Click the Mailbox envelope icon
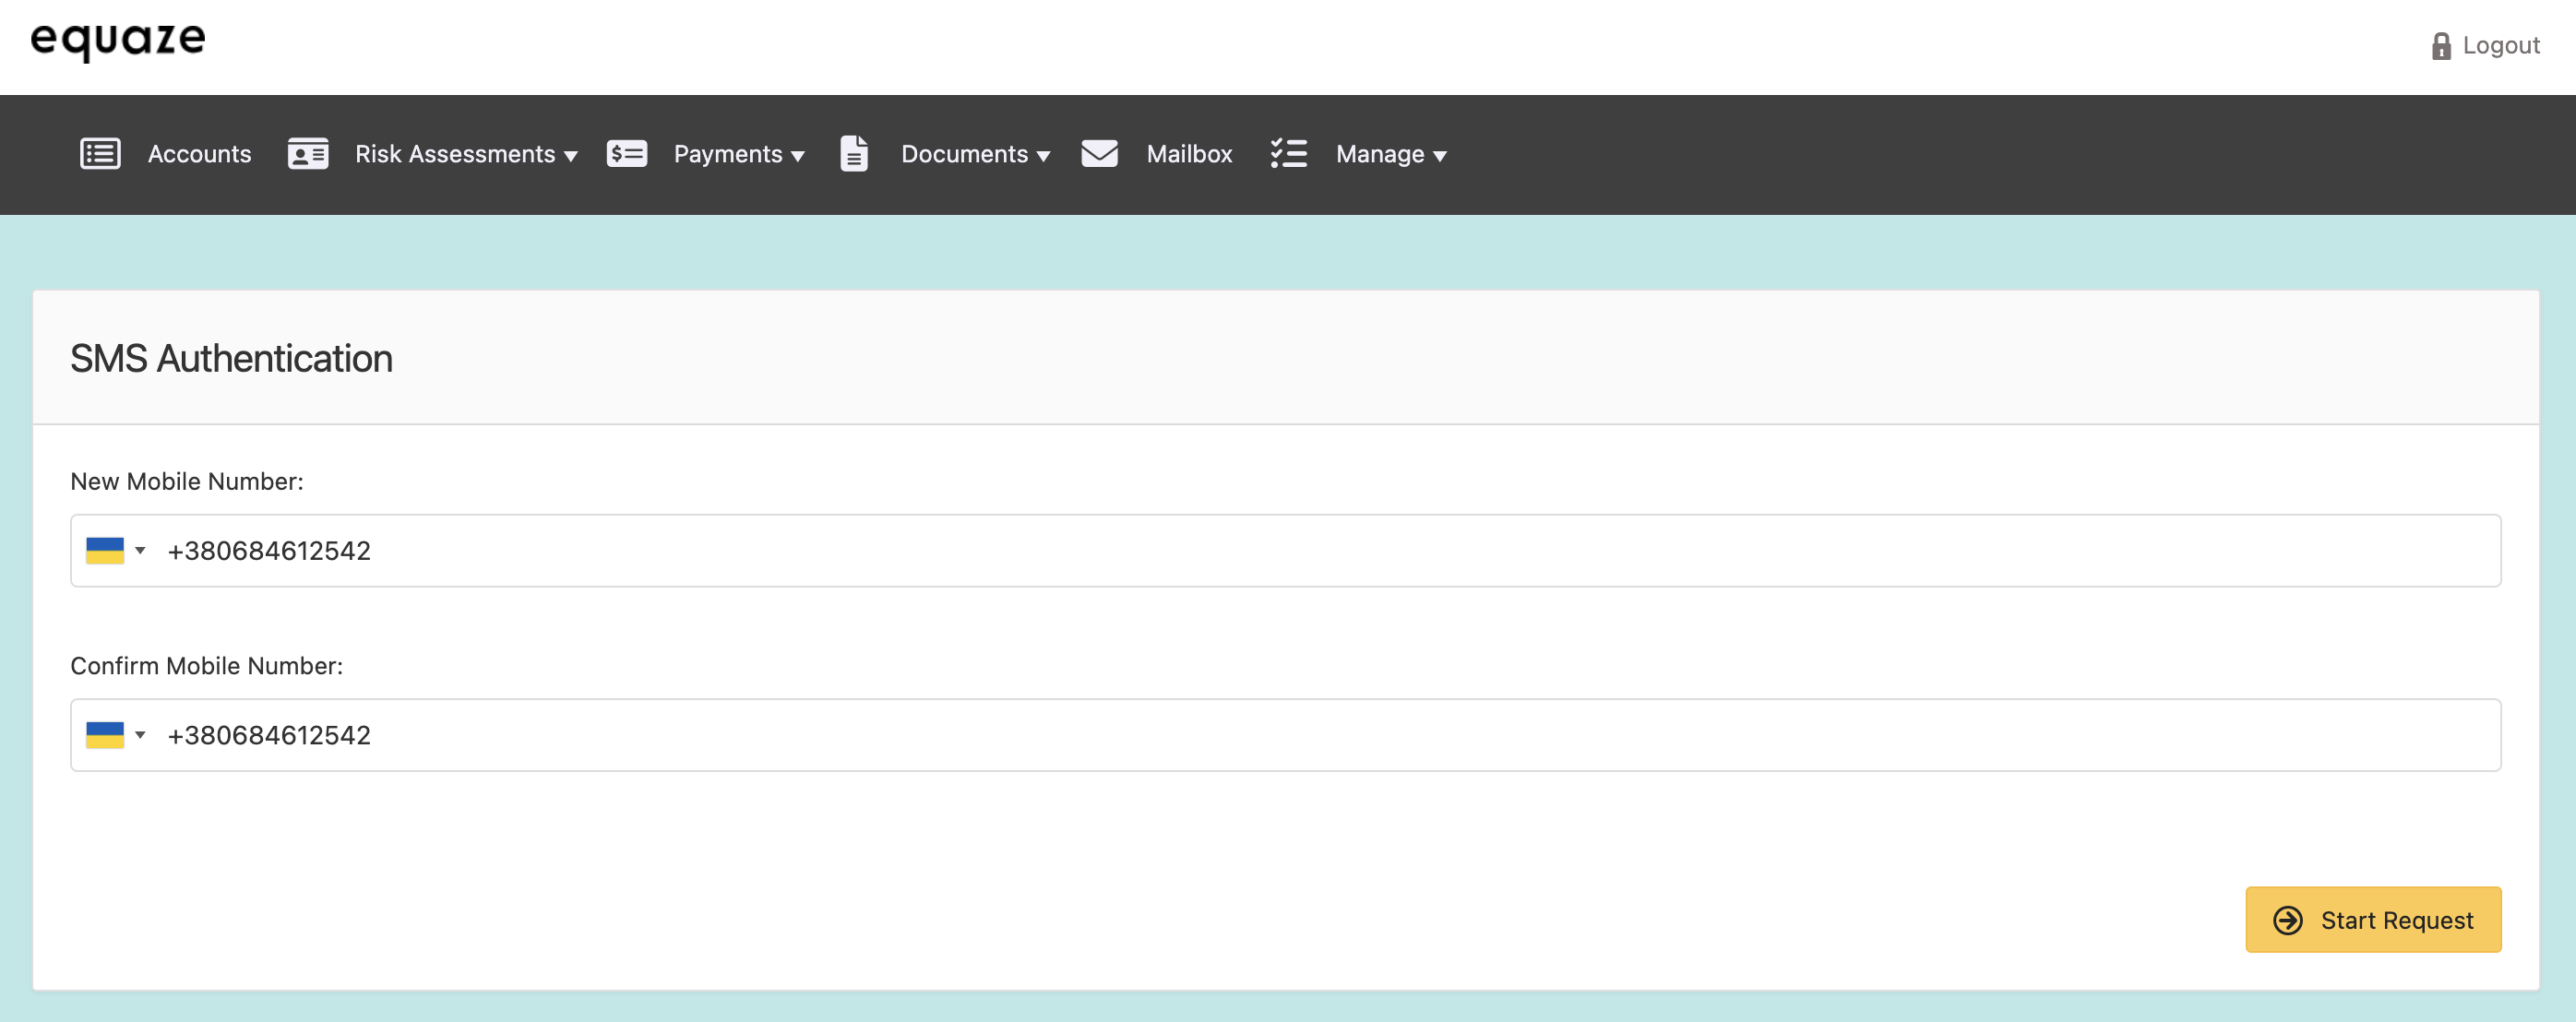2576x1022 pixels. click(x=1099, y=154)
